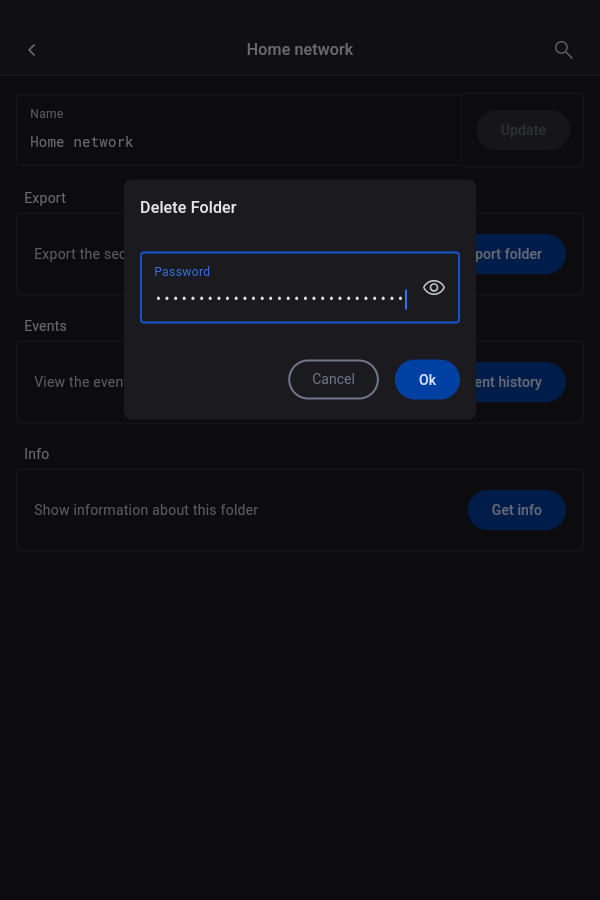Cancel the Delete Folder dialog
The height and width of the screenshot is (900, 600).
point(333,379)
